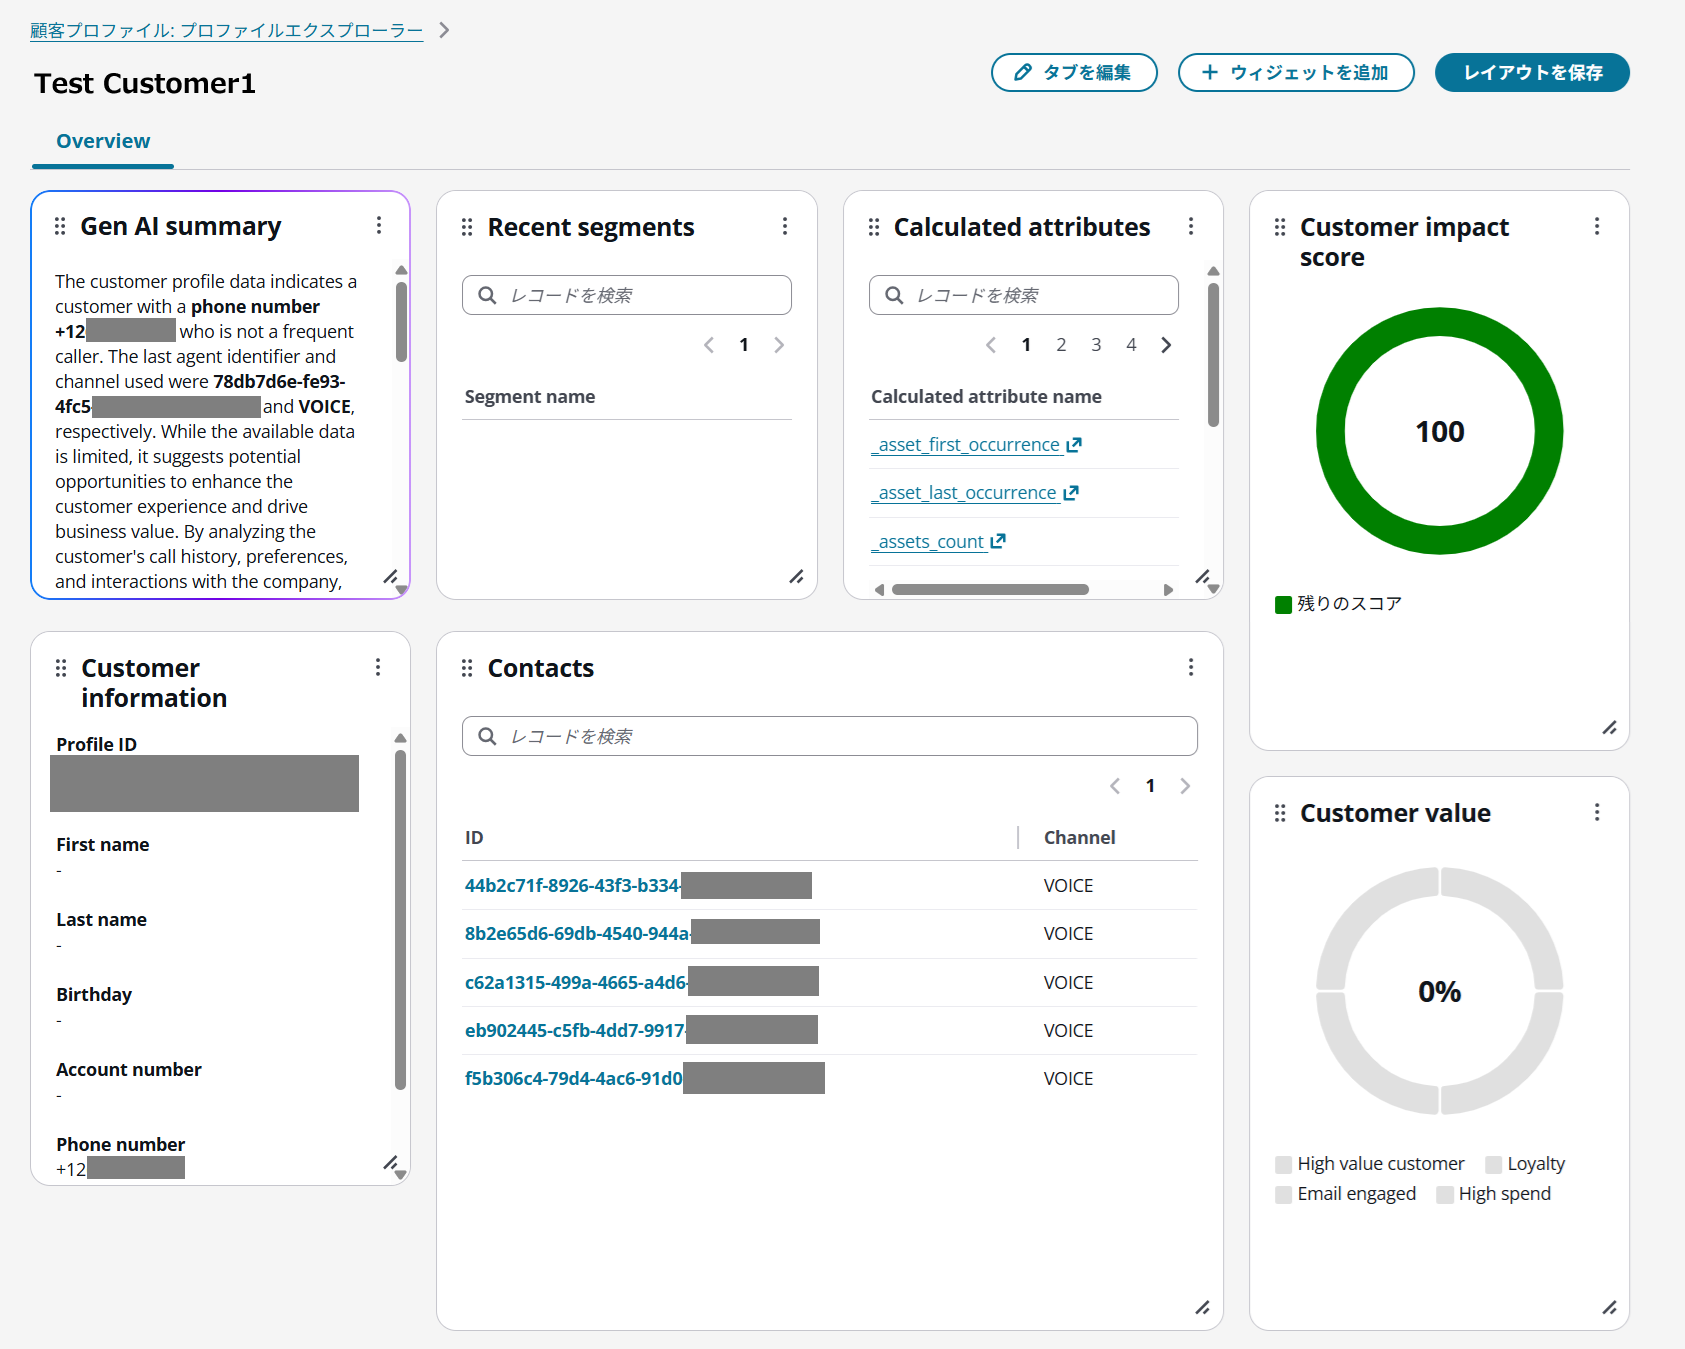Open the Customer value options menu

point(1597,813)
